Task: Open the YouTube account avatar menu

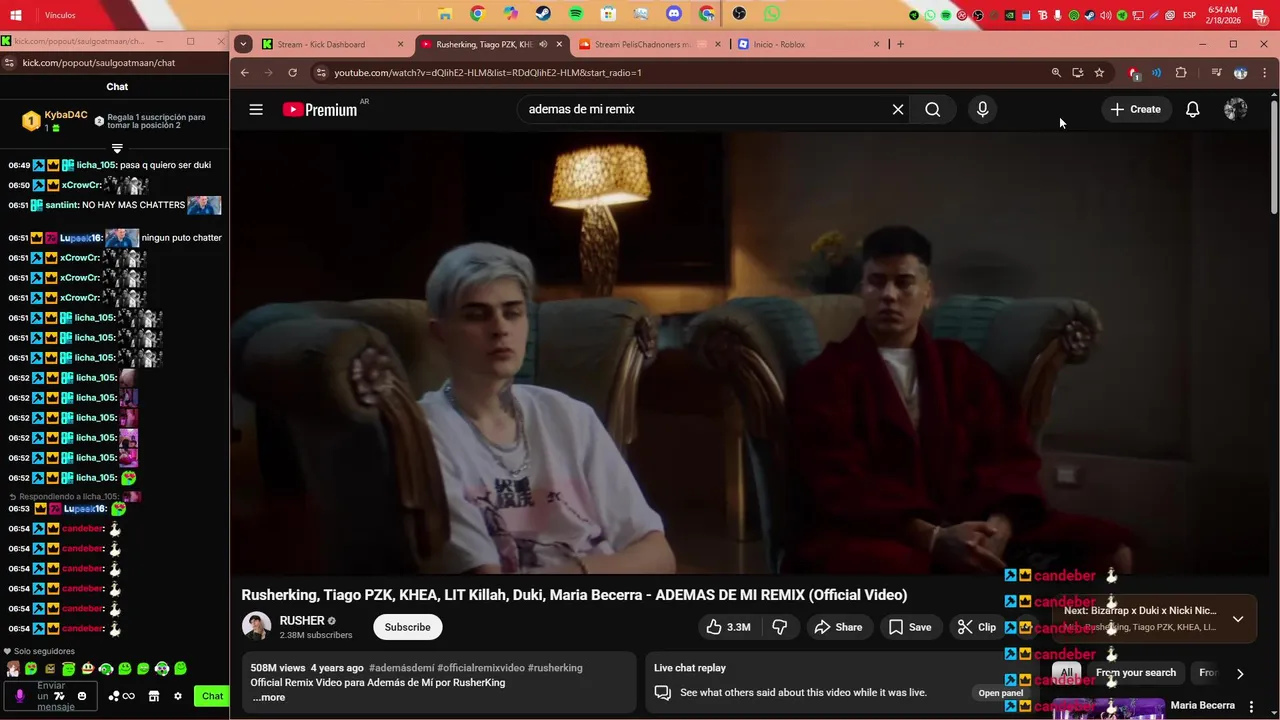Action: coord(1236,110)
